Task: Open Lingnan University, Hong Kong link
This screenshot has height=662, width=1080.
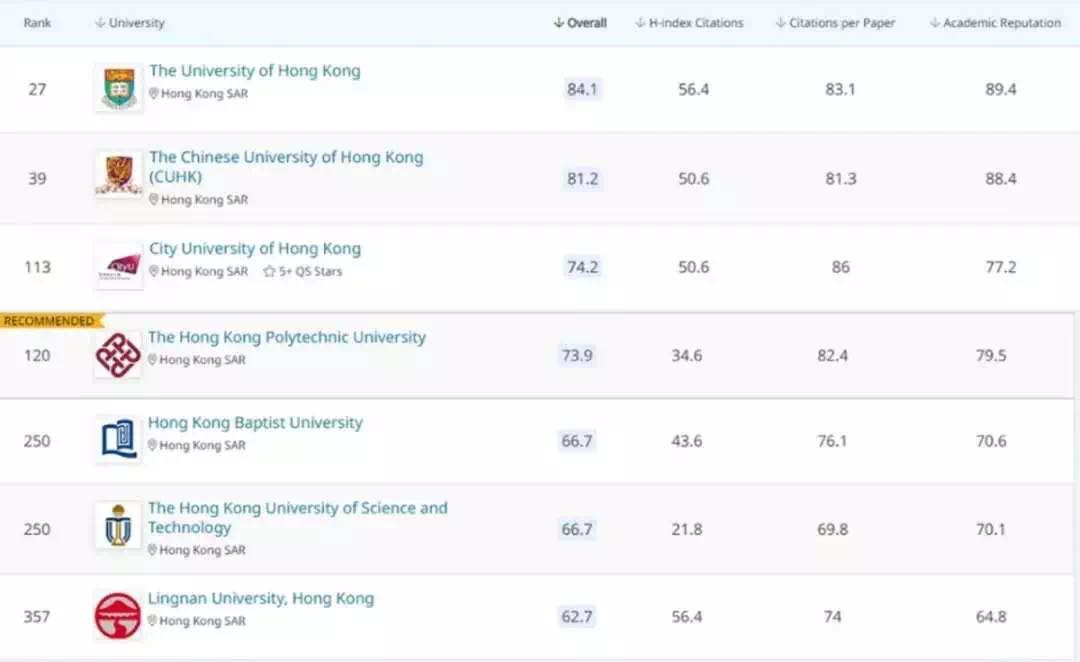Action: (260, 599)
